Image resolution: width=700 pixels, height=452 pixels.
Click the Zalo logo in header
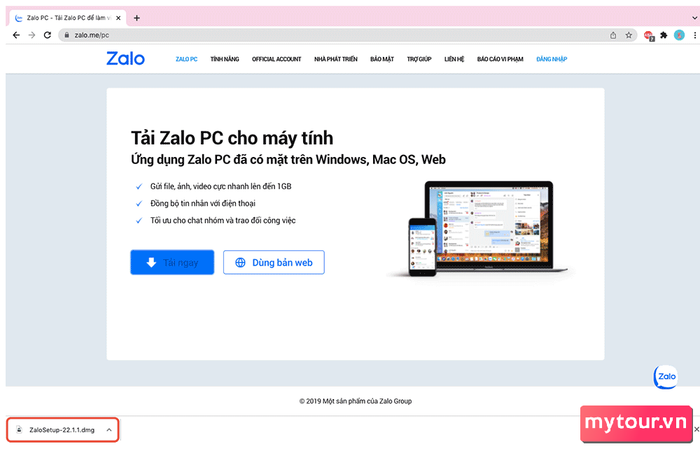coord(125,59)
